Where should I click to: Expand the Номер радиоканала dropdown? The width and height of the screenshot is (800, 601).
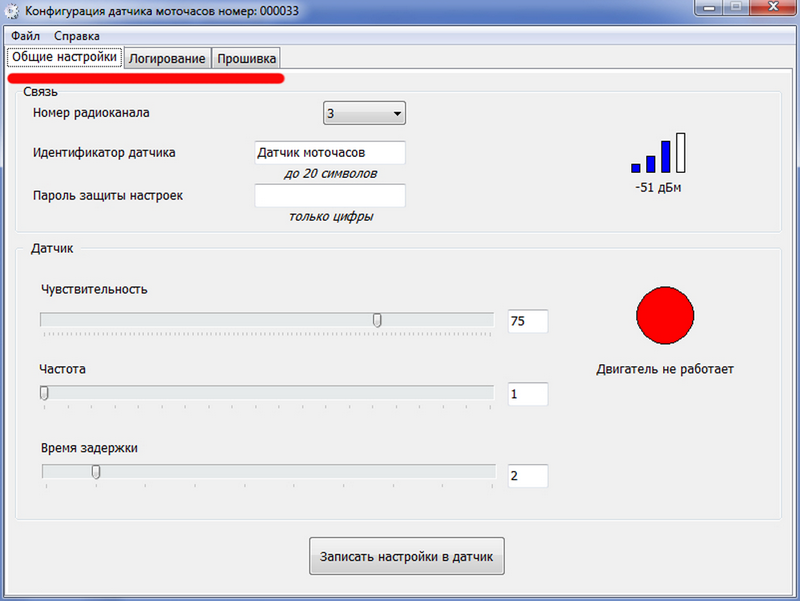tap(364, 113)
